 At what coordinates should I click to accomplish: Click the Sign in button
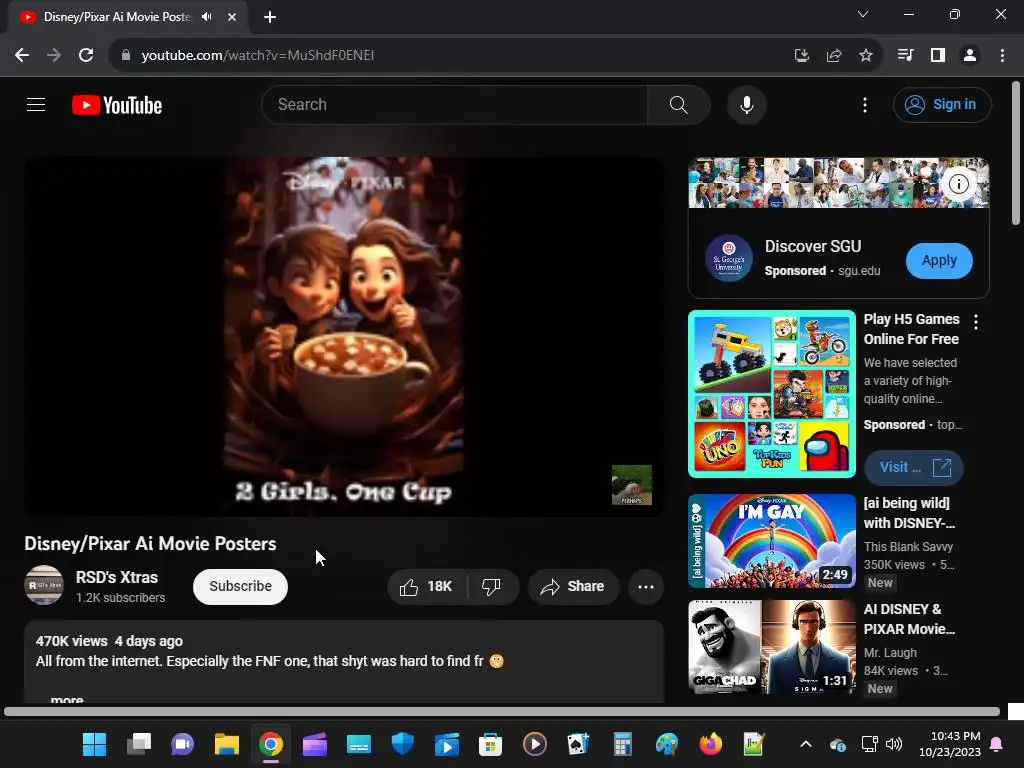tap(942, 104)
